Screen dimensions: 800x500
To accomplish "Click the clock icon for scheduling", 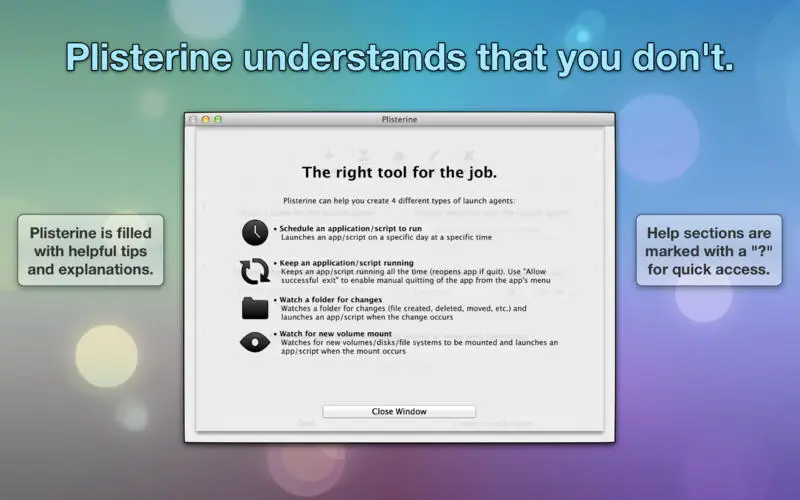I will pos(255,233).
